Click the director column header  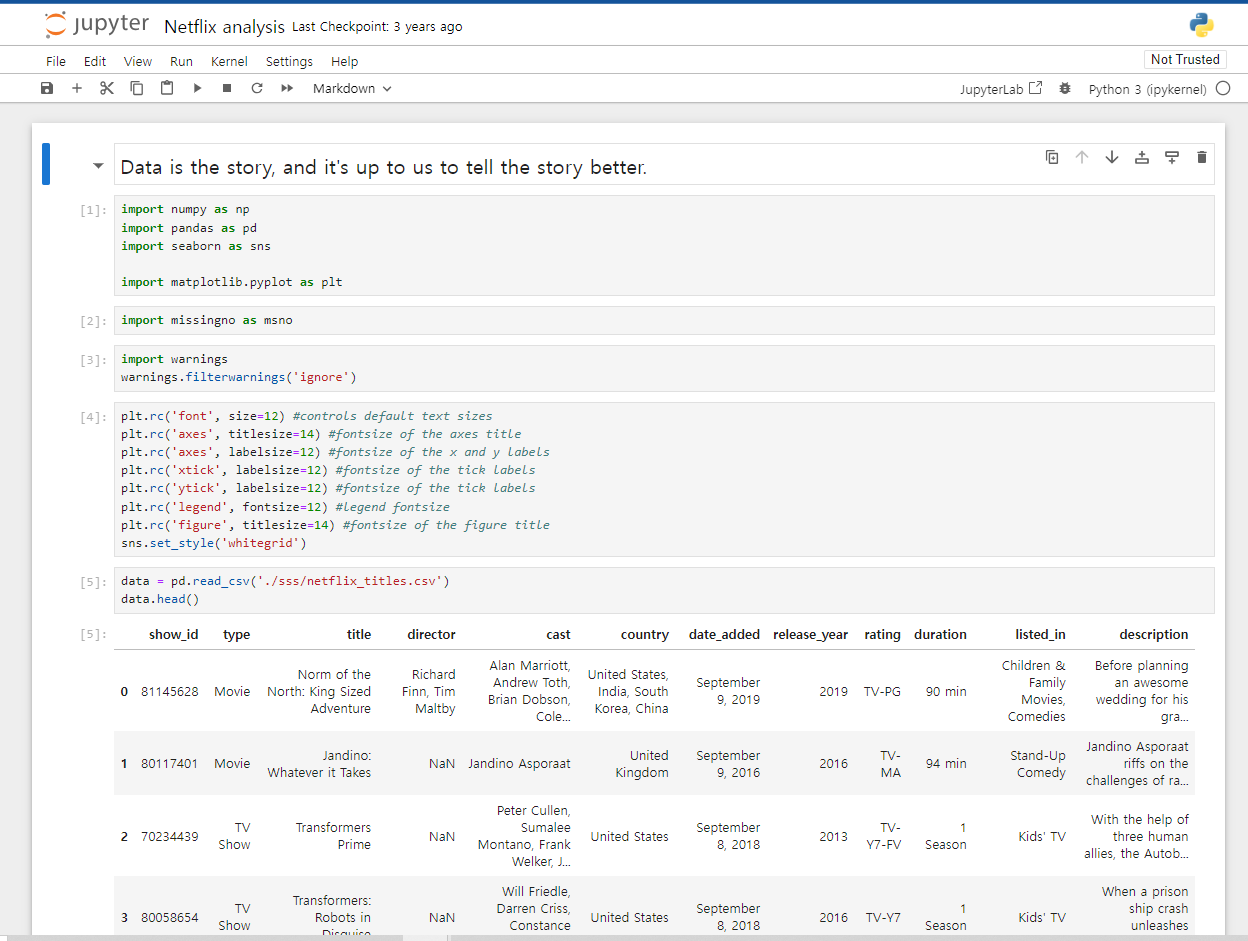tap(431, 634)
